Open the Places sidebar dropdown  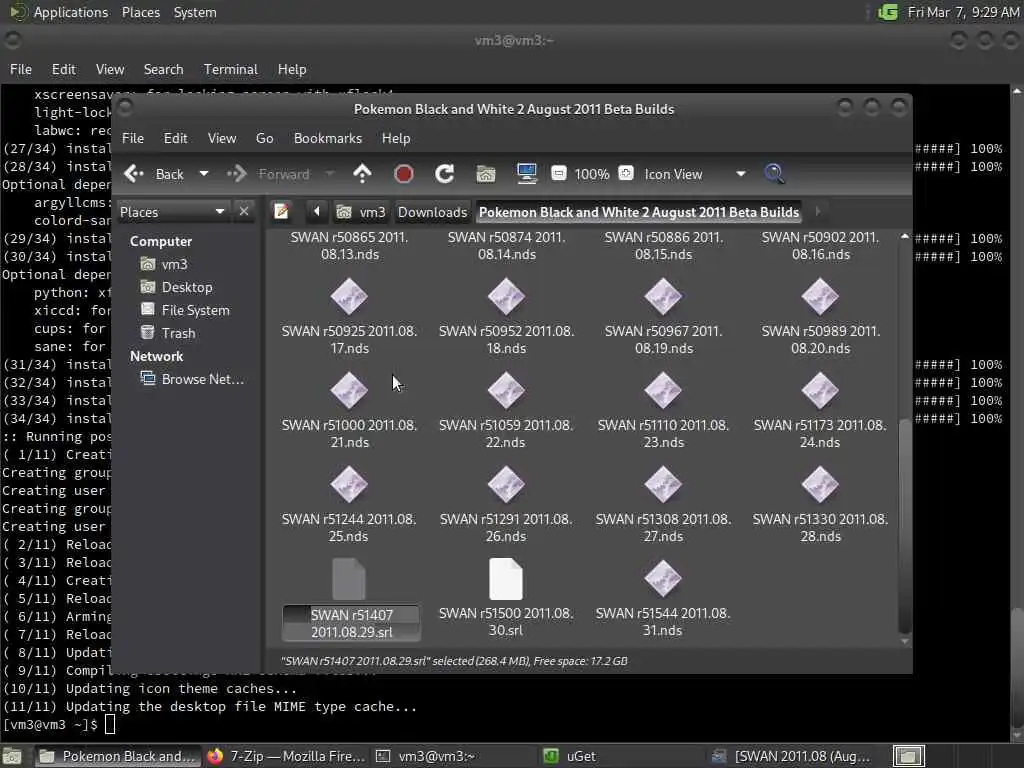click(x=173, y=212)
